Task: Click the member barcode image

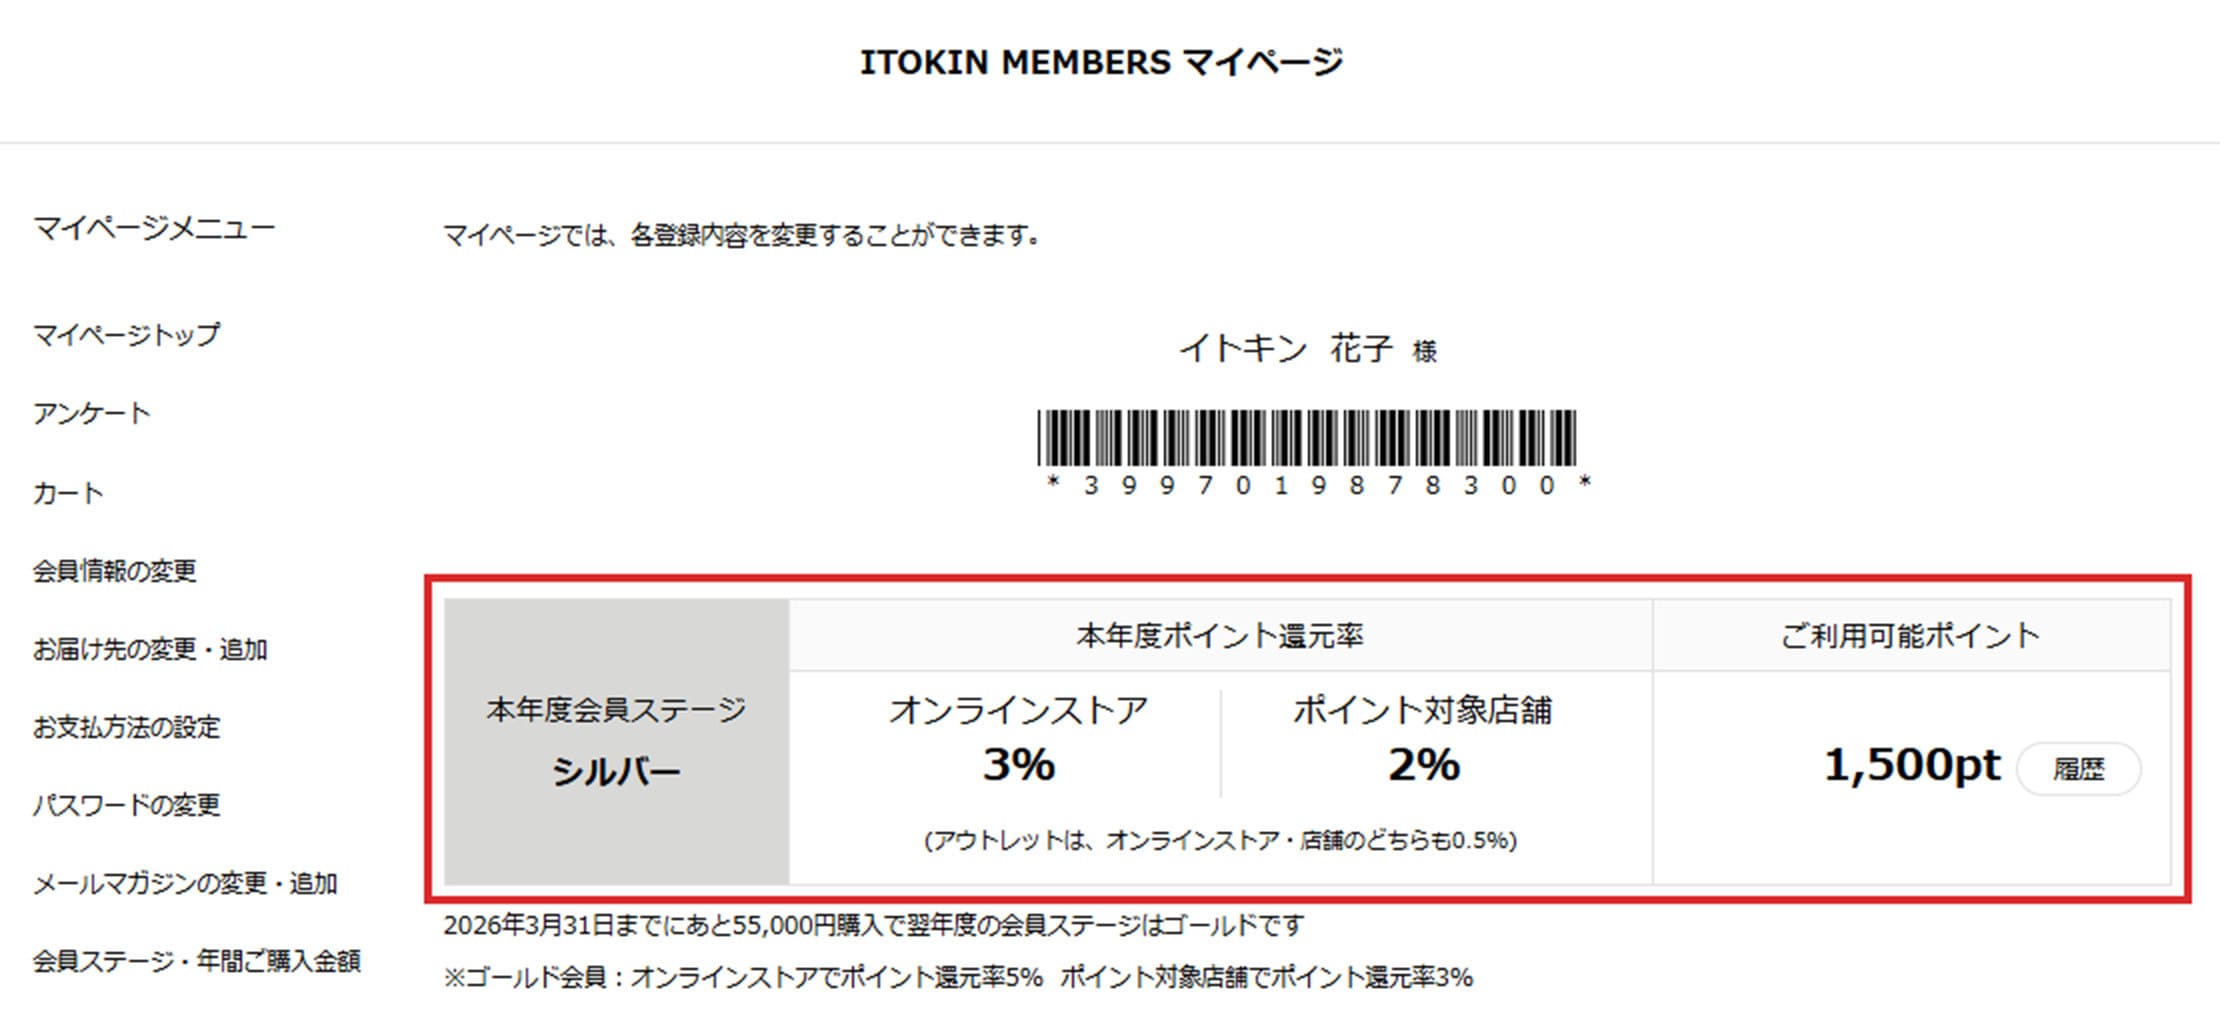Action: tap(1306, 438)
